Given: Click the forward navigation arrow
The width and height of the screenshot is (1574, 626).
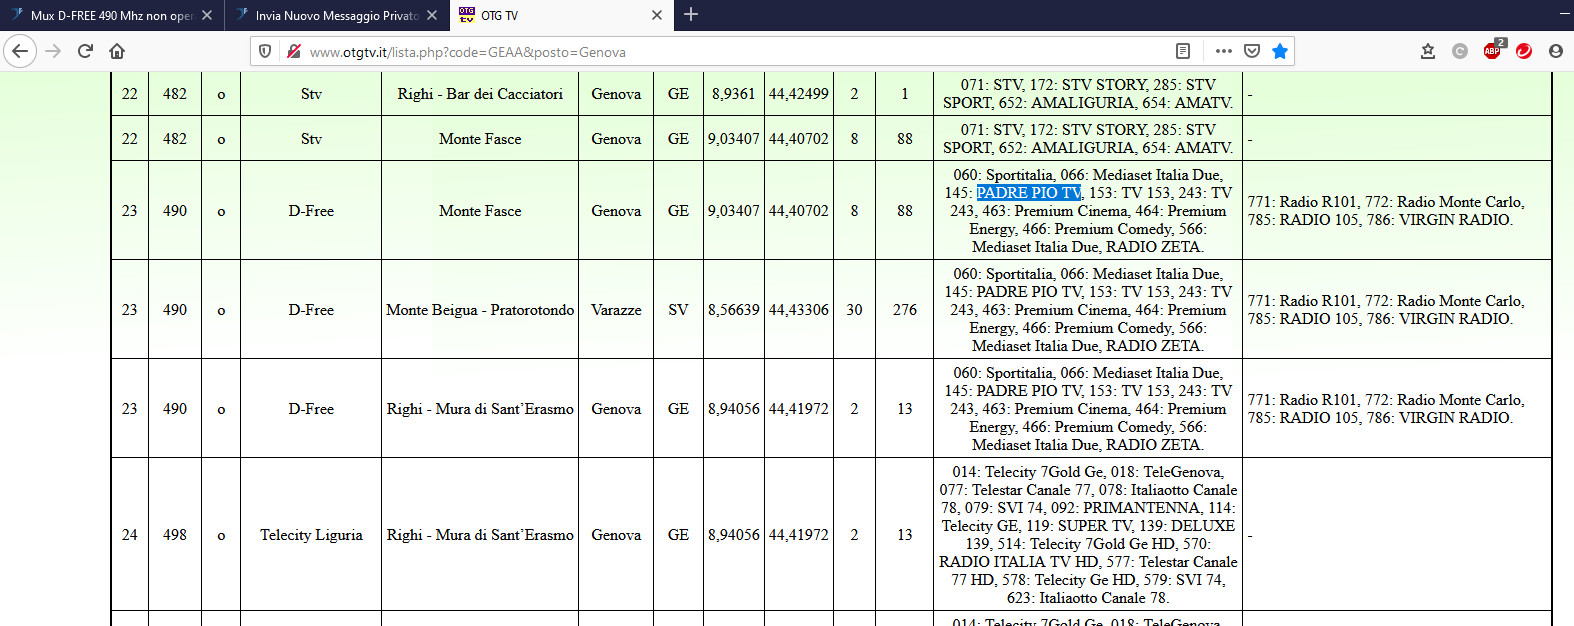Looking at the screenshot, I should (x=54, y=51).
